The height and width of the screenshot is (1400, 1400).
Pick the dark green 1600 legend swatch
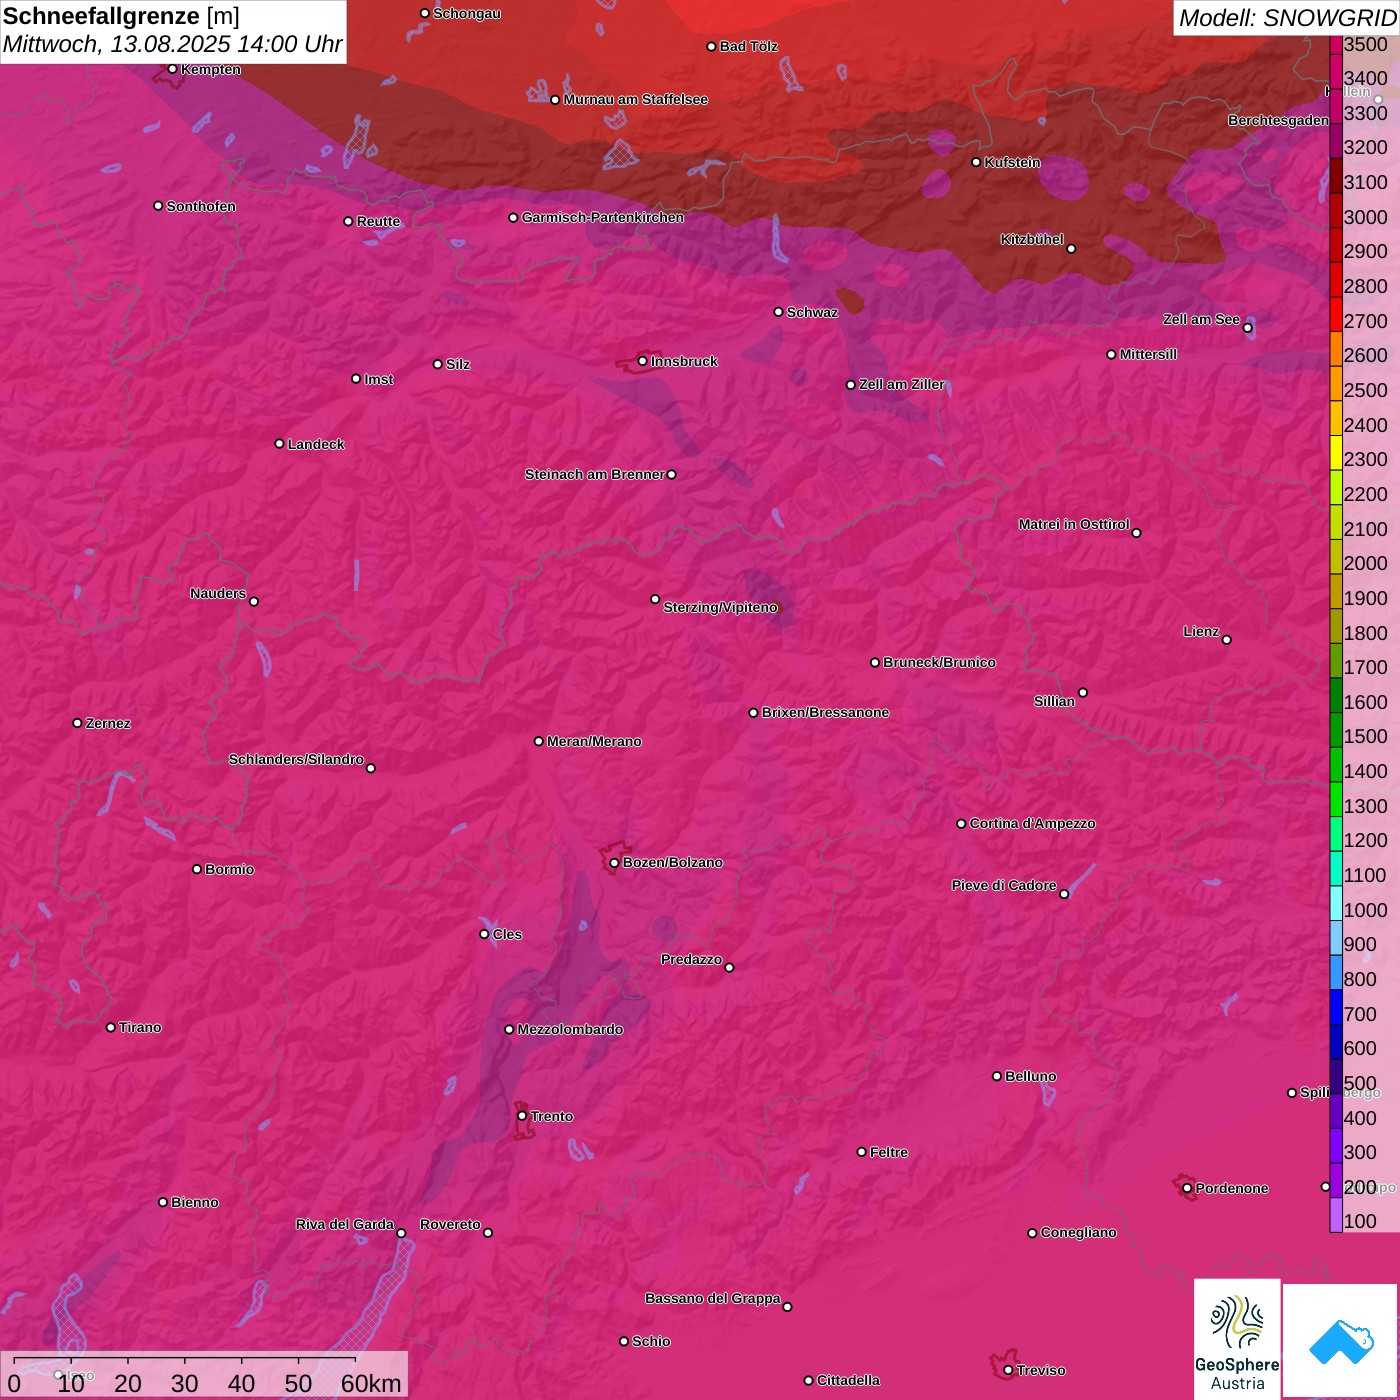pyautogui.click(x=1336, y=695)
